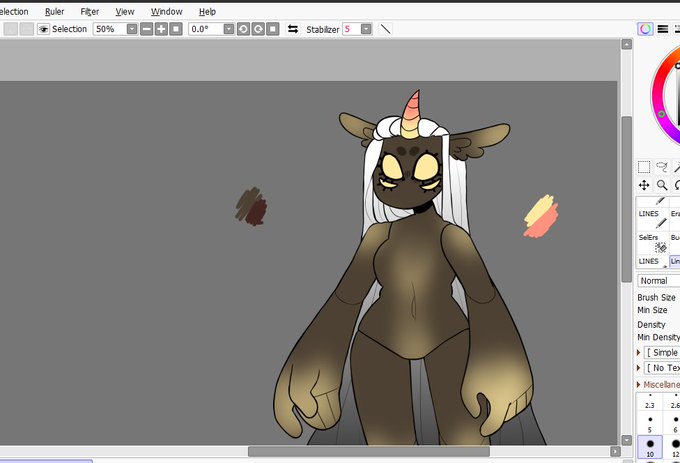Screen dimensions: 680x463
Task: Click the Min Size label
Action: pos(652,310)
